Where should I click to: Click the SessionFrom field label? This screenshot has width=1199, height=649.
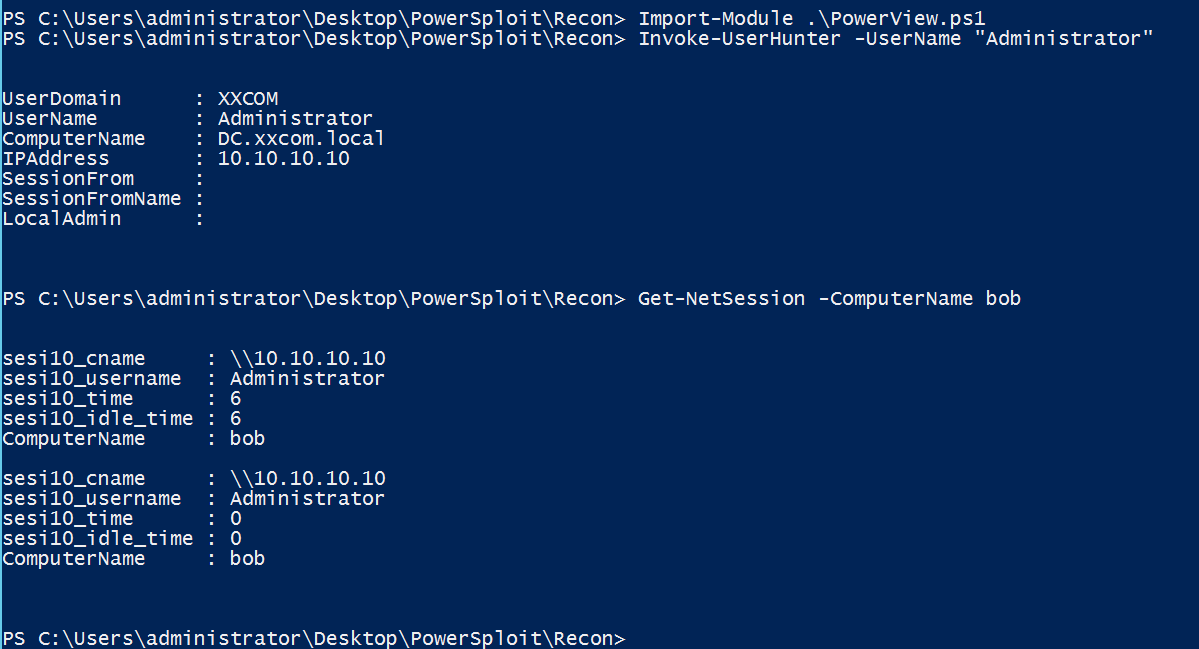68,178
